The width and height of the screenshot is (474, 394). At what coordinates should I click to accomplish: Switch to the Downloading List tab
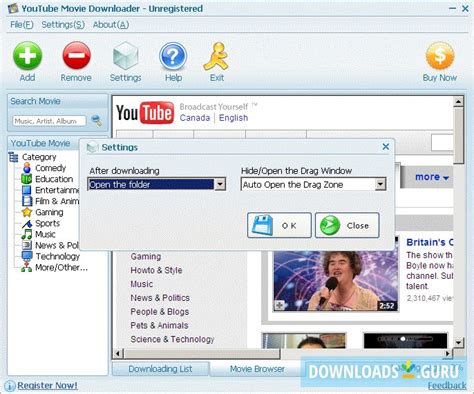160,369
